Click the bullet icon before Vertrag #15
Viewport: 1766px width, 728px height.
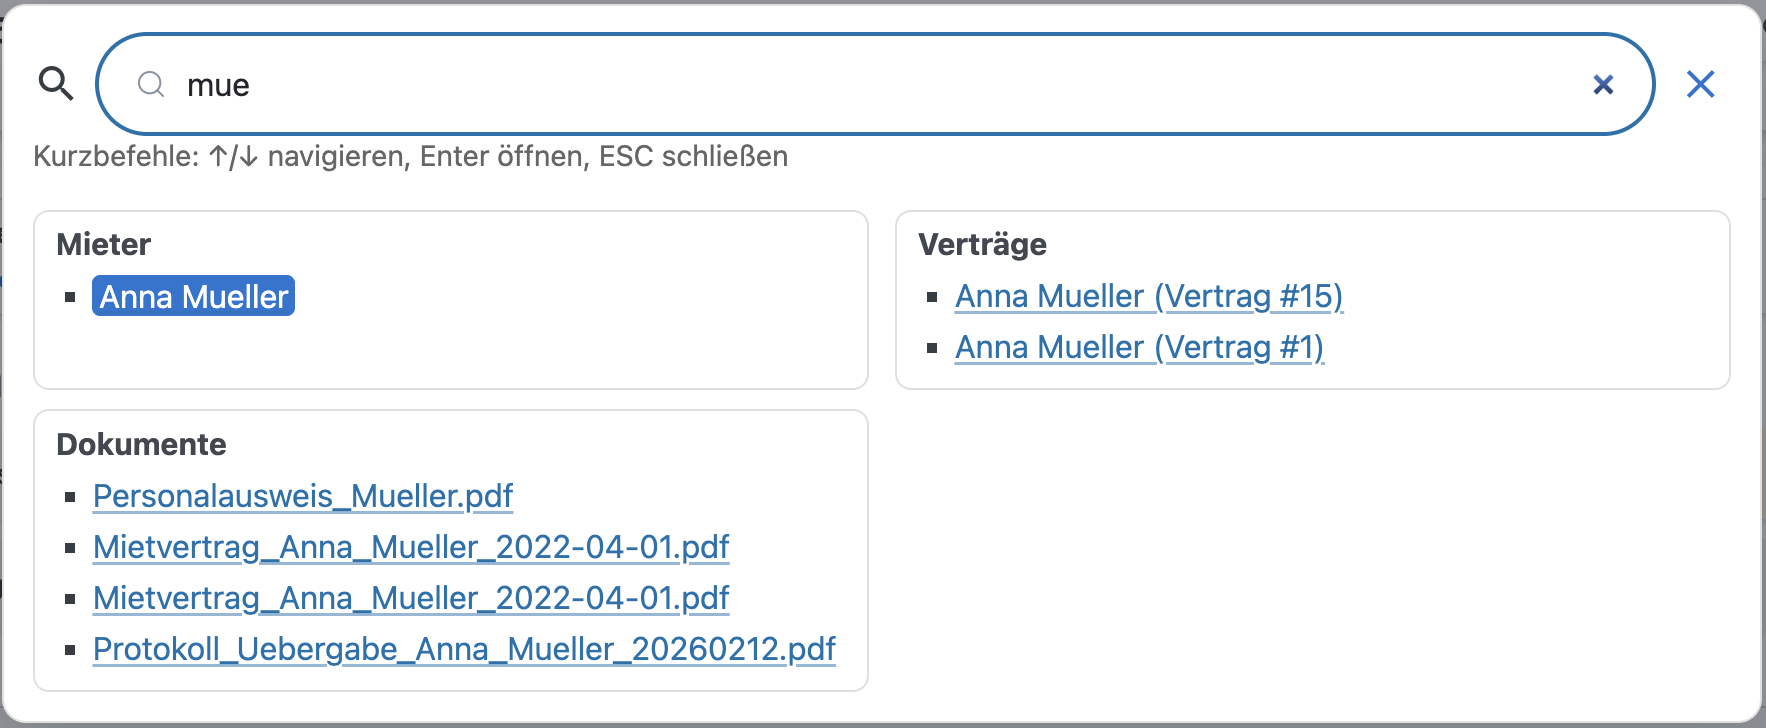coord(932,297)
